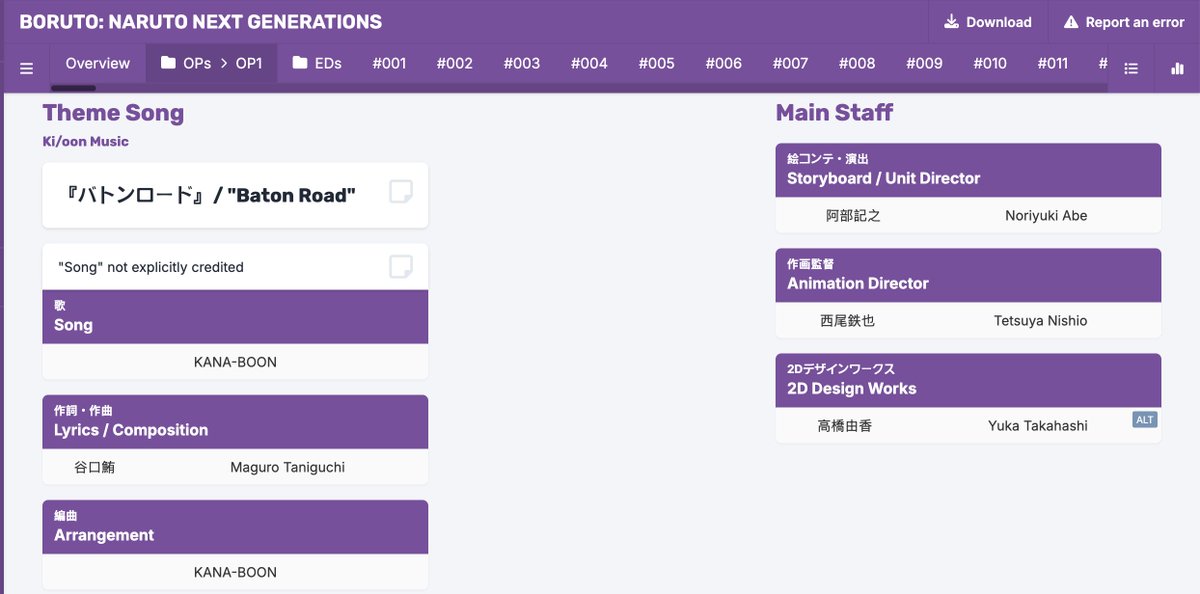The height and width of the screenshot is (594, 1200).
Task: Go to episode #007 tab
Action: [x=790, y=63]
